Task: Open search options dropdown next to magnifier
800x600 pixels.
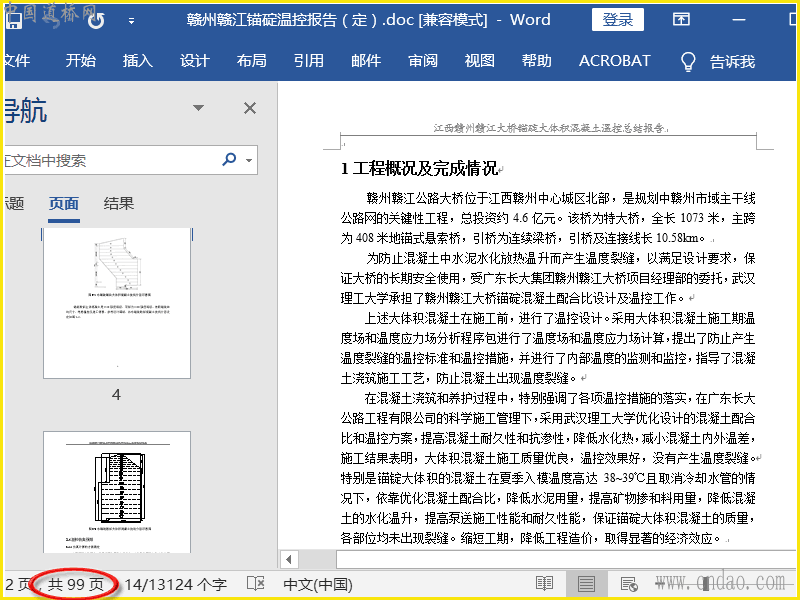Action: pyautogui.click(x=248, y=160)
